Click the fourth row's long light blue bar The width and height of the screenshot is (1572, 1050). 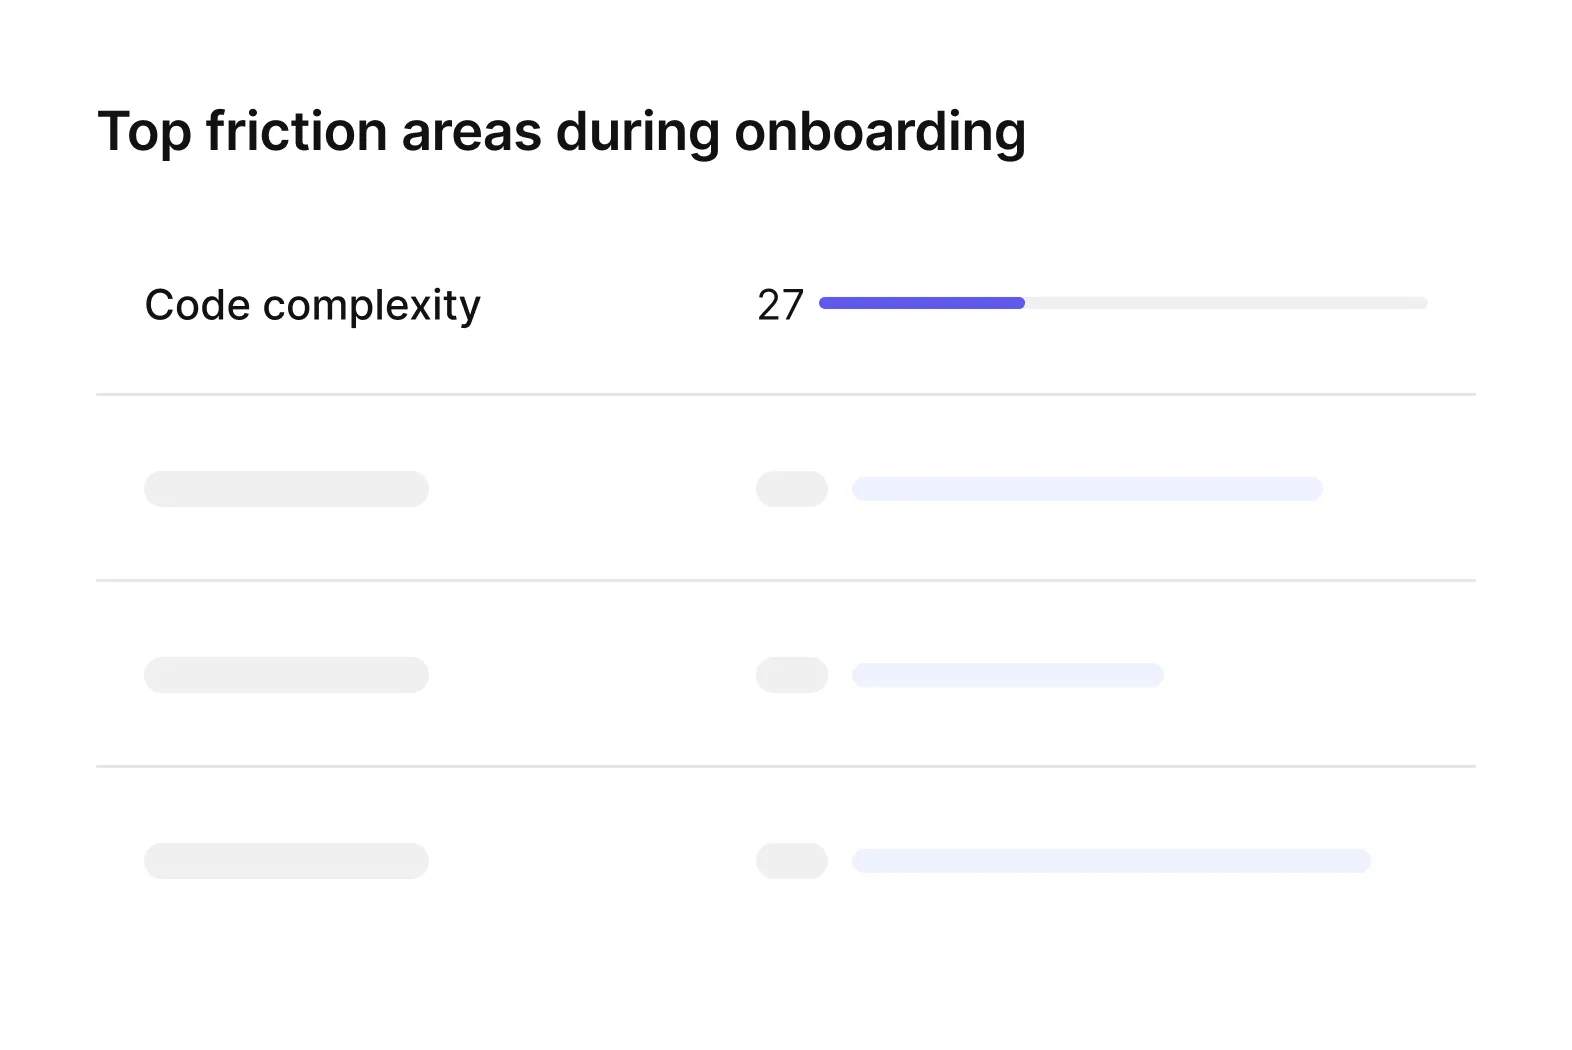click(x=1111, y=861)
